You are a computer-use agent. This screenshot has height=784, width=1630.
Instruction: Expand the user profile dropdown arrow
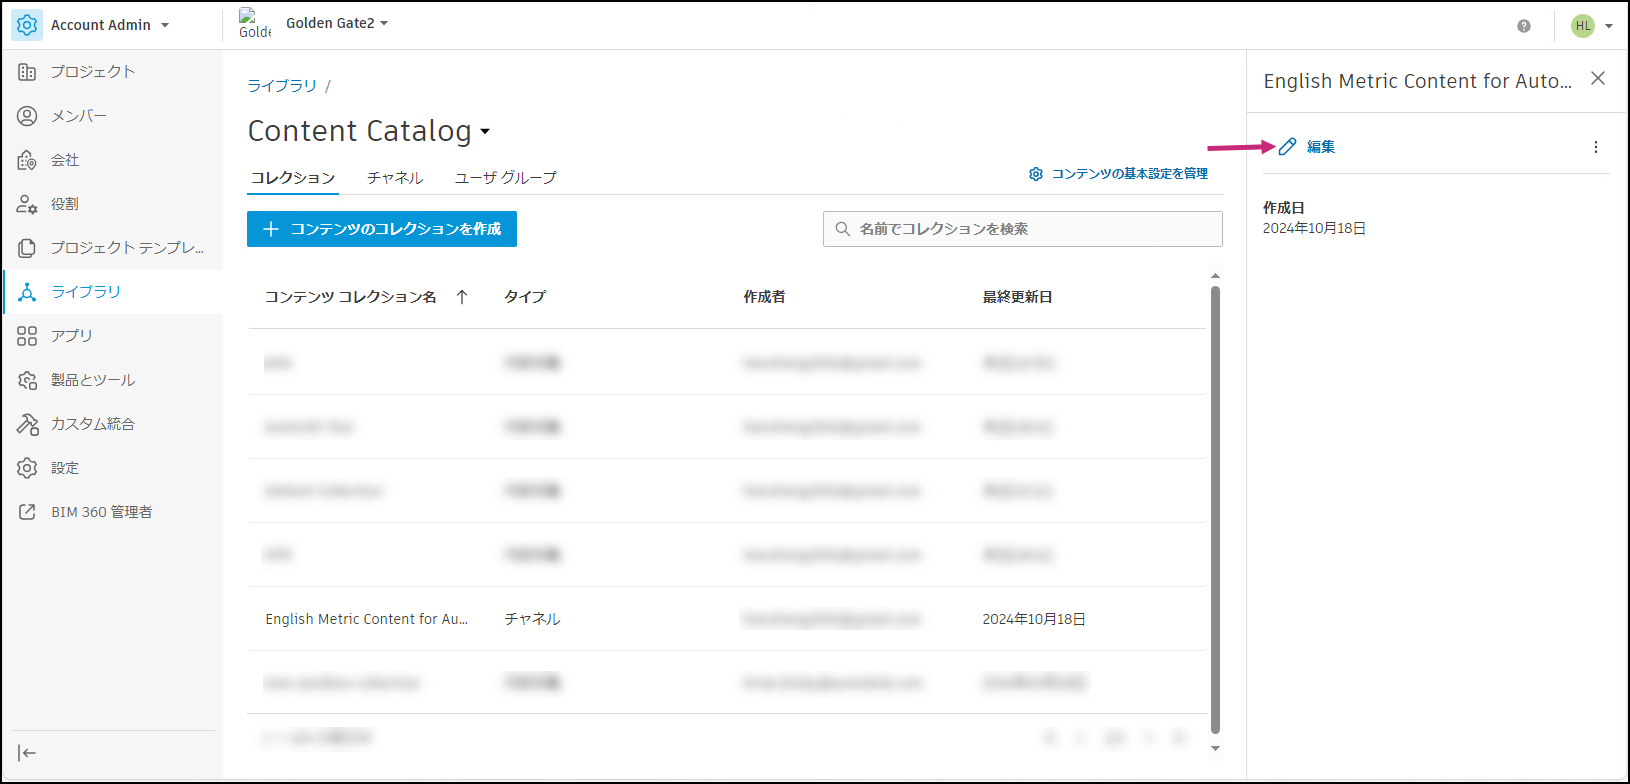(x=1609, y=26)
